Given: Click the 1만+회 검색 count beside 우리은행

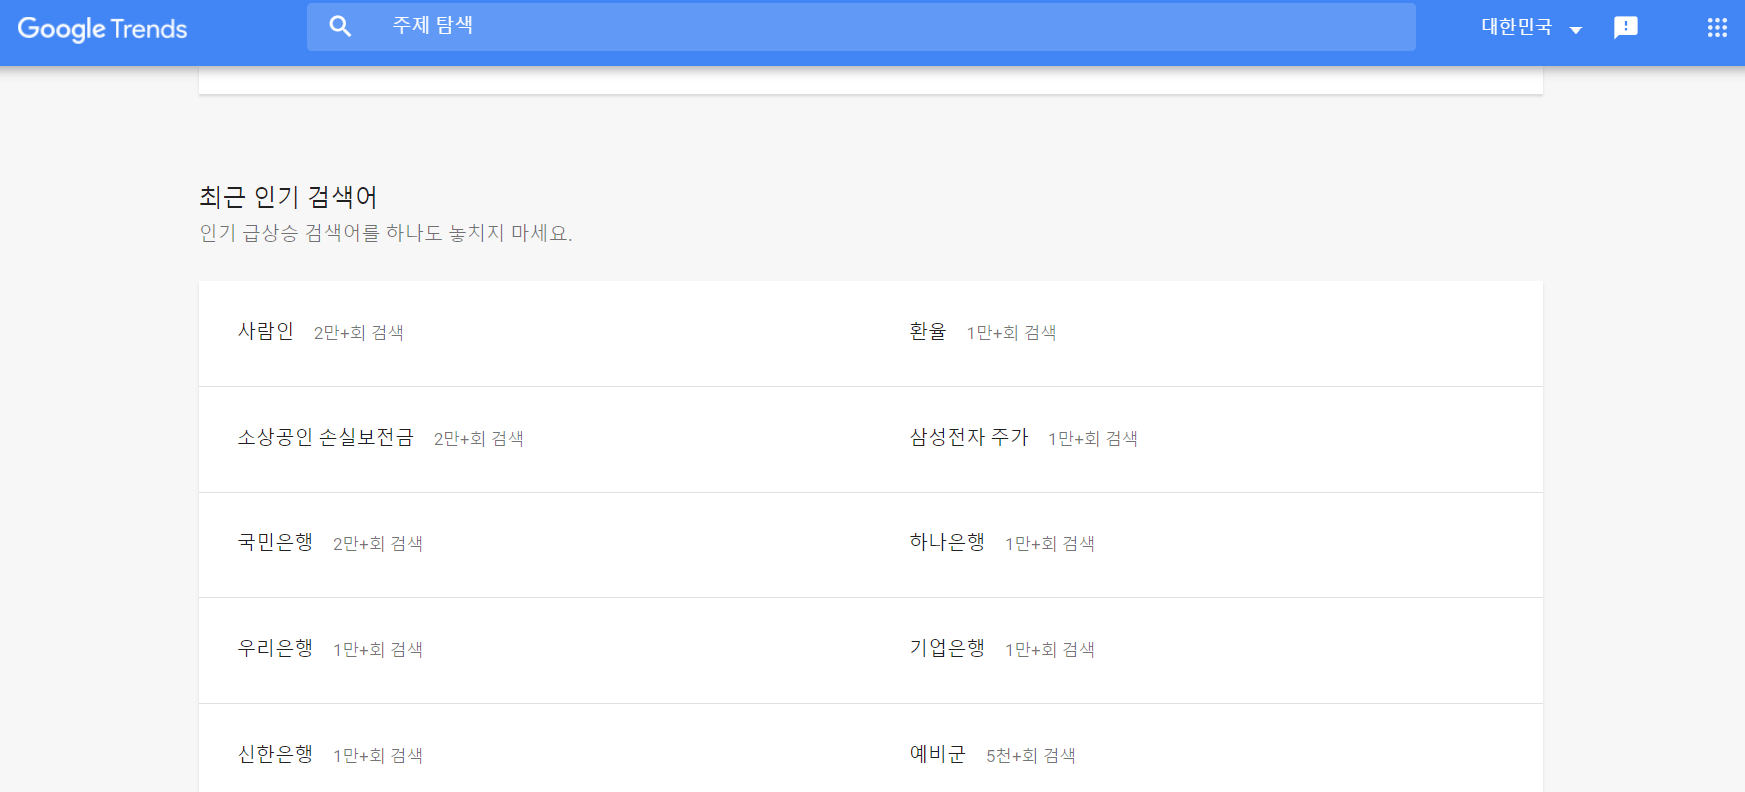Looking at the screenshot, I should pos(378,650).
